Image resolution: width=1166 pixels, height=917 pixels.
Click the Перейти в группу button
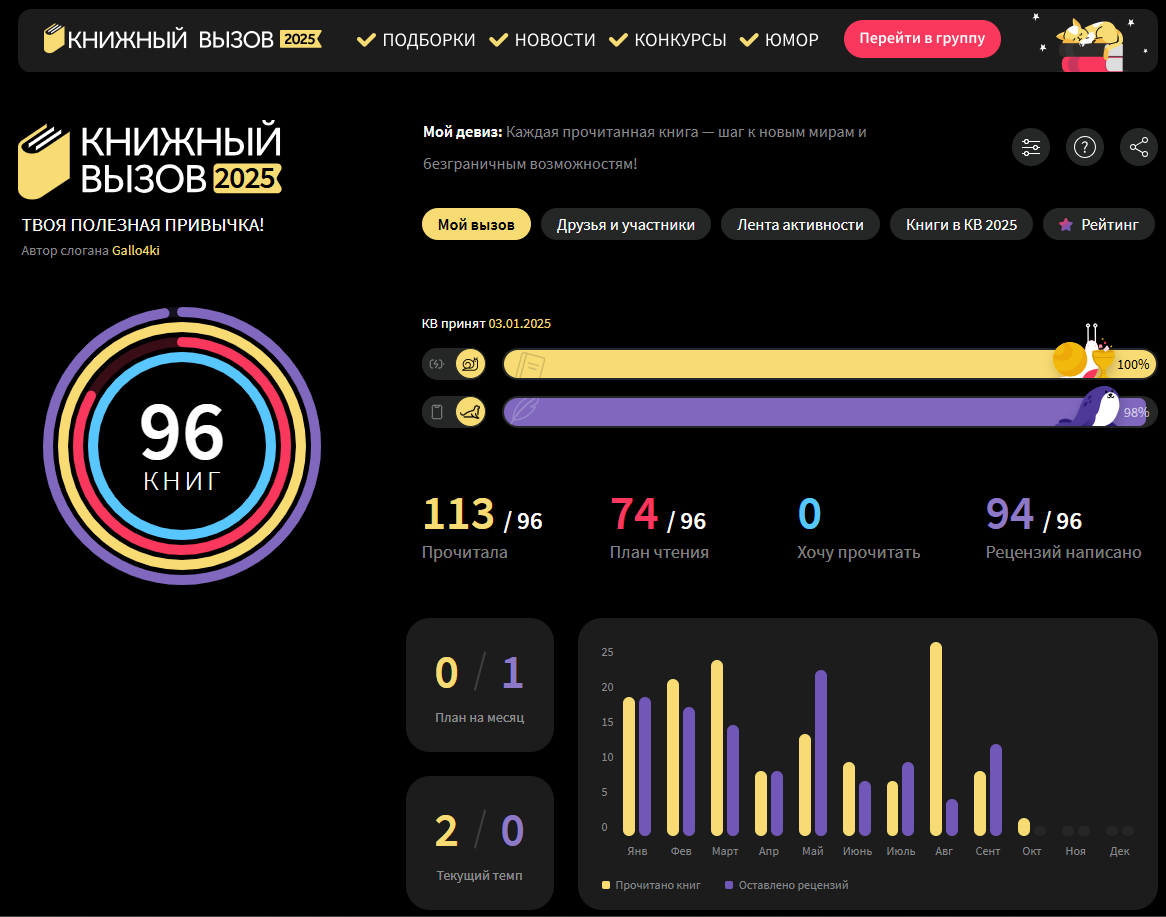(922, 39)
